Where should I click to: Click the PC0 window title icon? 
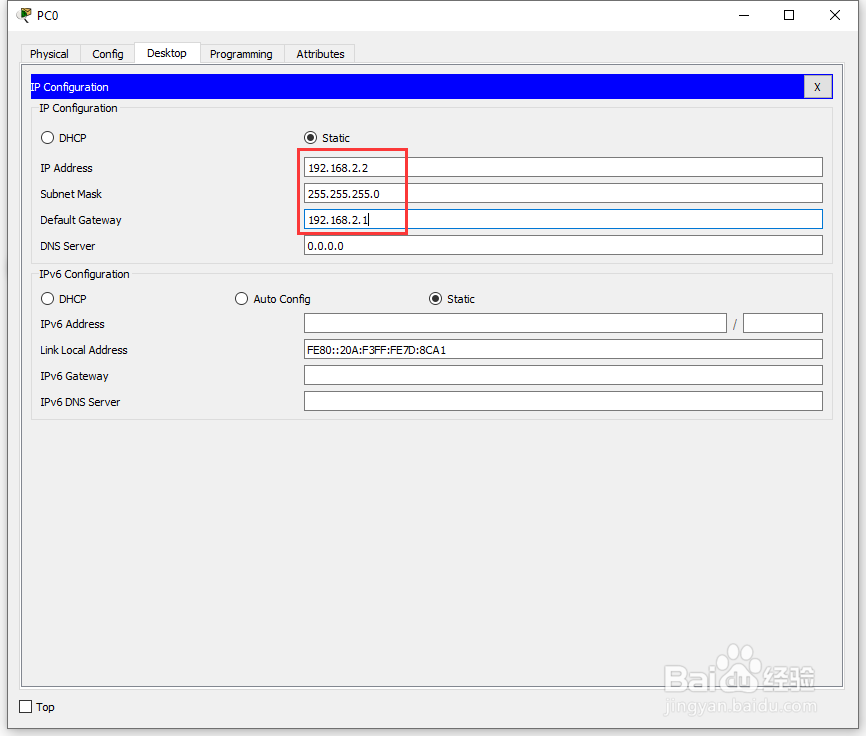pyautogui.click(x=24, y=15)
